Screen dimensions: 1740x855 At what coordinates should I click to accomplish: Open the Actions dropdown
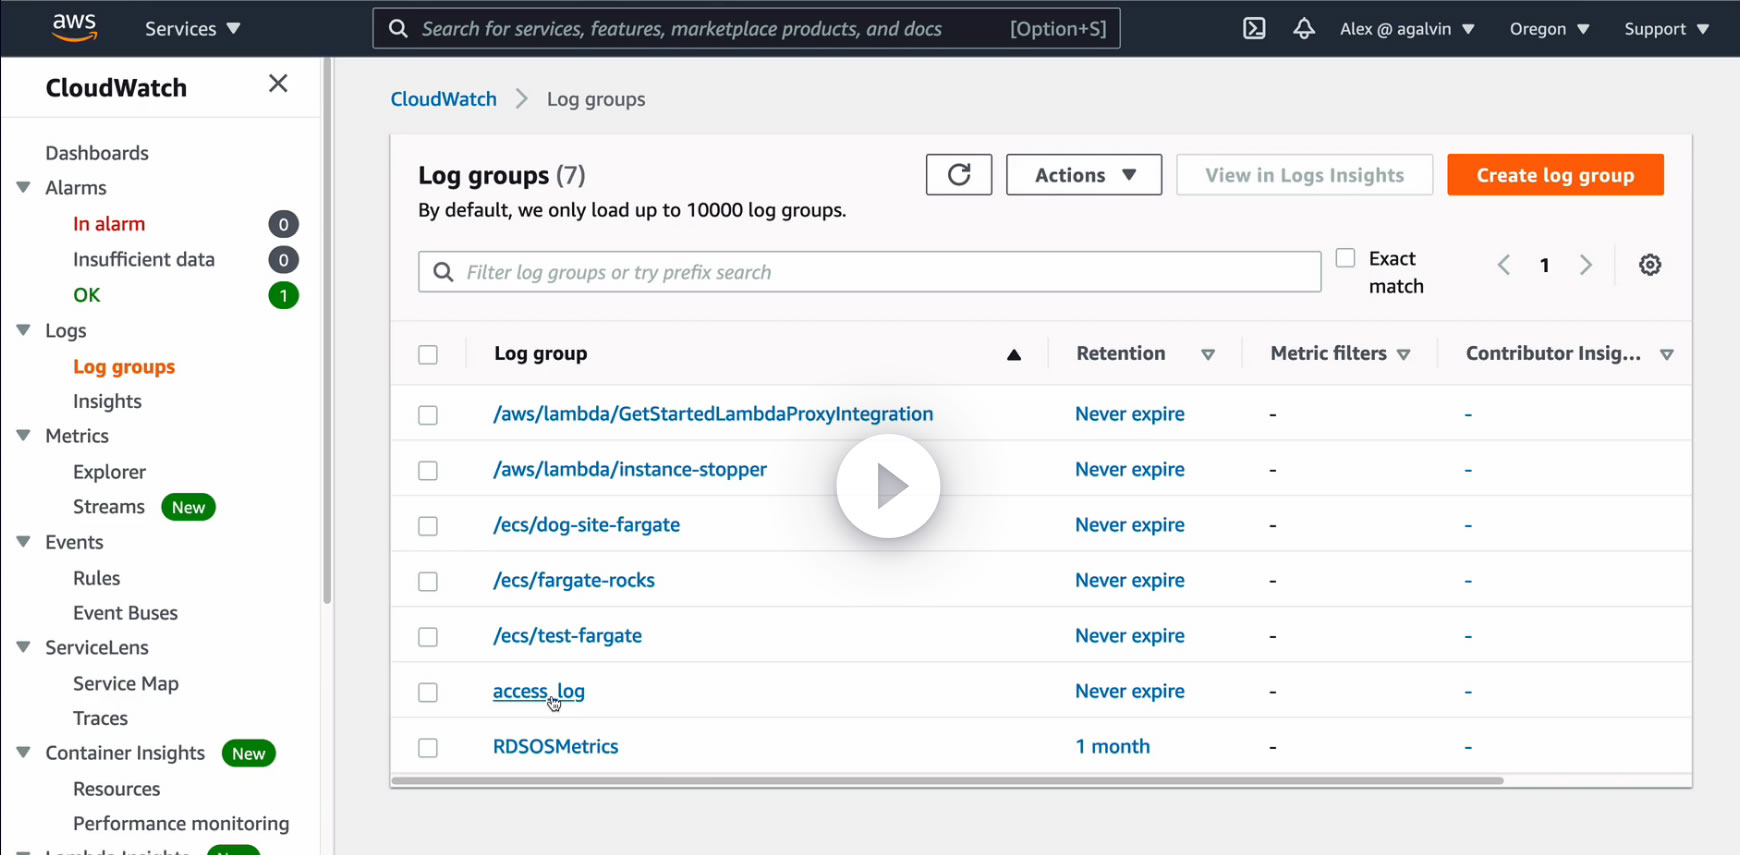tap(1083, 175)
